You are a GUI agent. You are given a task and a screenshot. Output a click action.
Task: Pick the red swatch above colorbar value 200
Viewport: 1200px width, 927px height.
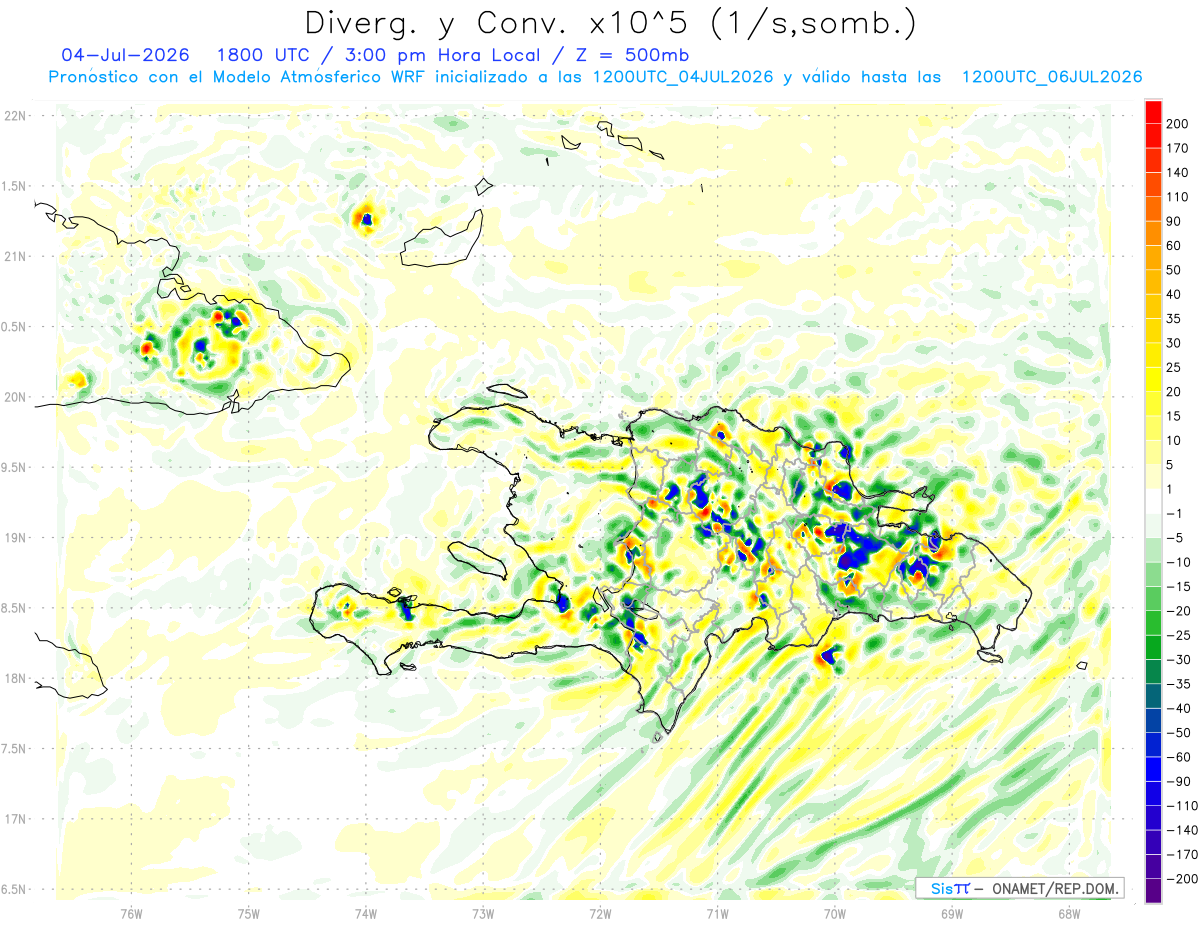pos(1153,112)
